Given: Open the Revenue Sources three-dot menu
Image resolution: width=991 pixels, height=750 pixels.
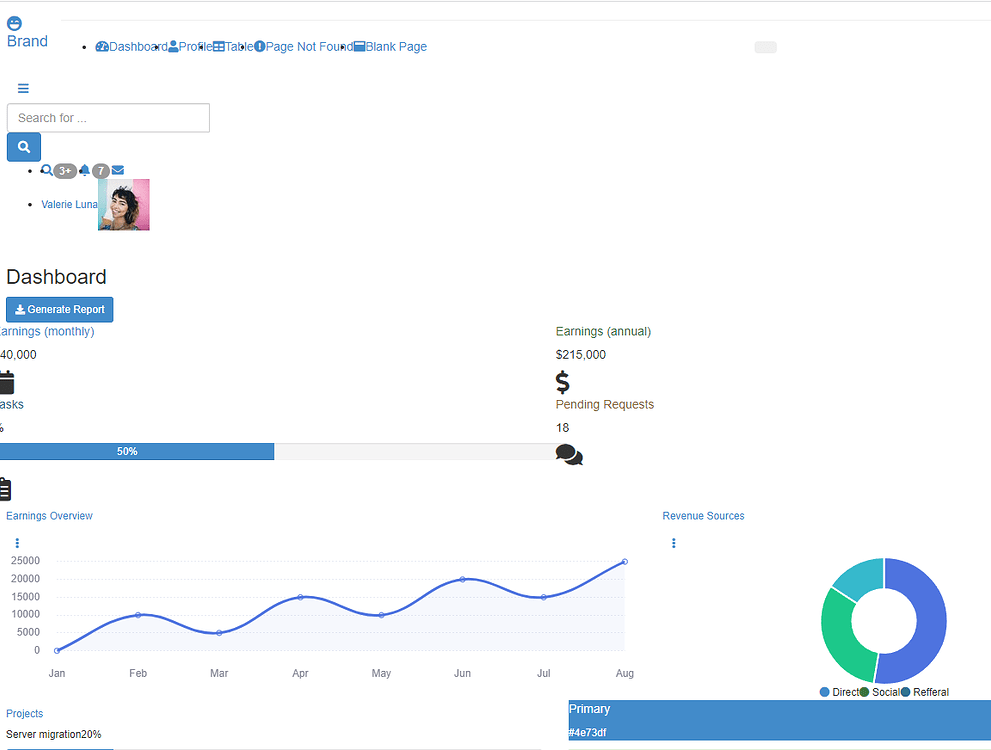Looking at the screenshot, I should (673, 543).
